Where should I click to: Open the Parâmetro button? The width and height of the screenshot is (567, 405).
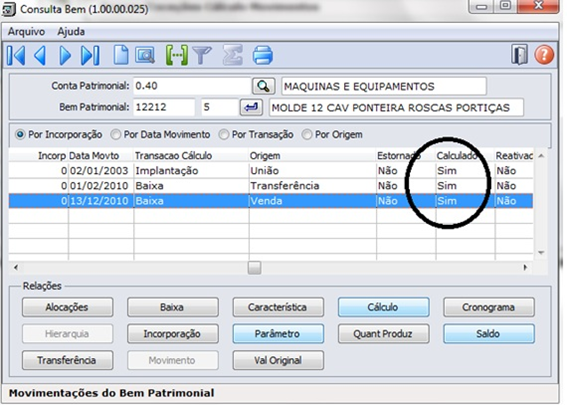[x=278, y=334]
